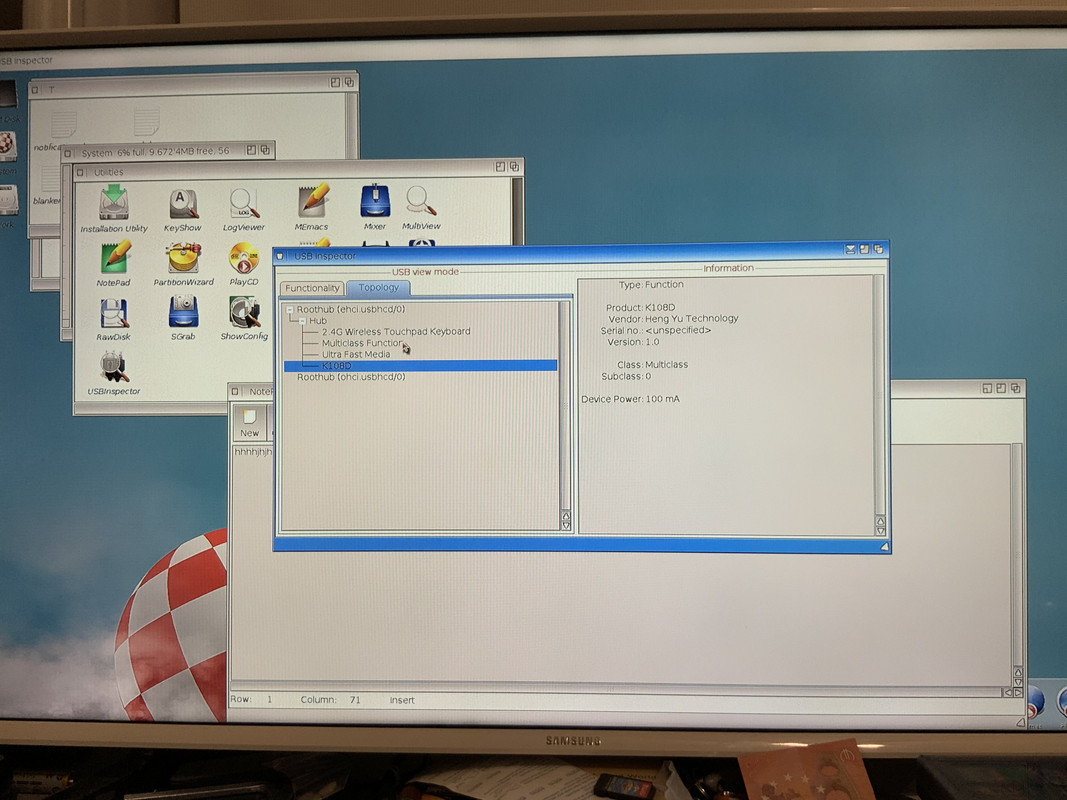The width and height of the screenshot is (1067, 800).
Task: Click the USB Inspector screen title at top
Action: click(x=27, y=61)
